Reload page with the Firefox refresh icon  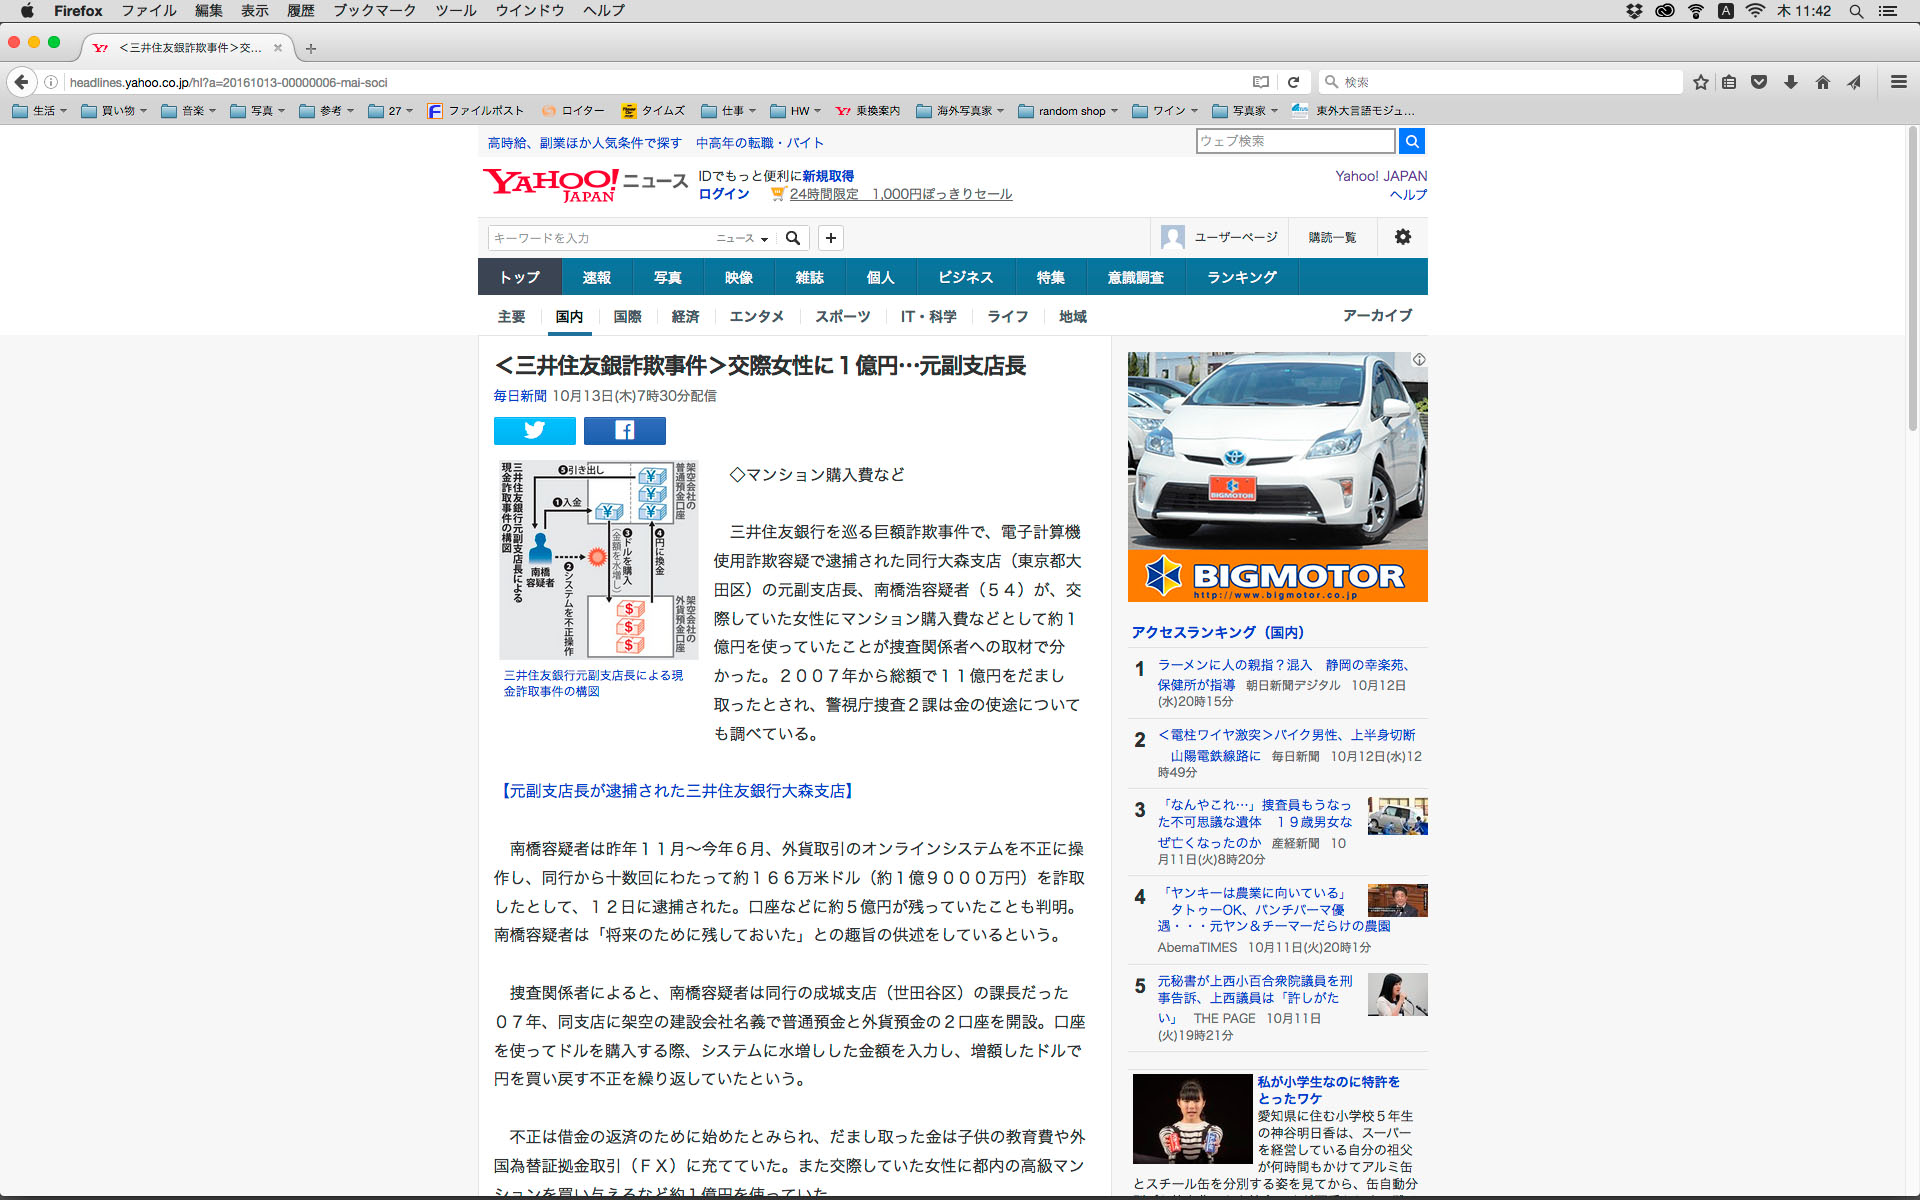click(1293, 82)
